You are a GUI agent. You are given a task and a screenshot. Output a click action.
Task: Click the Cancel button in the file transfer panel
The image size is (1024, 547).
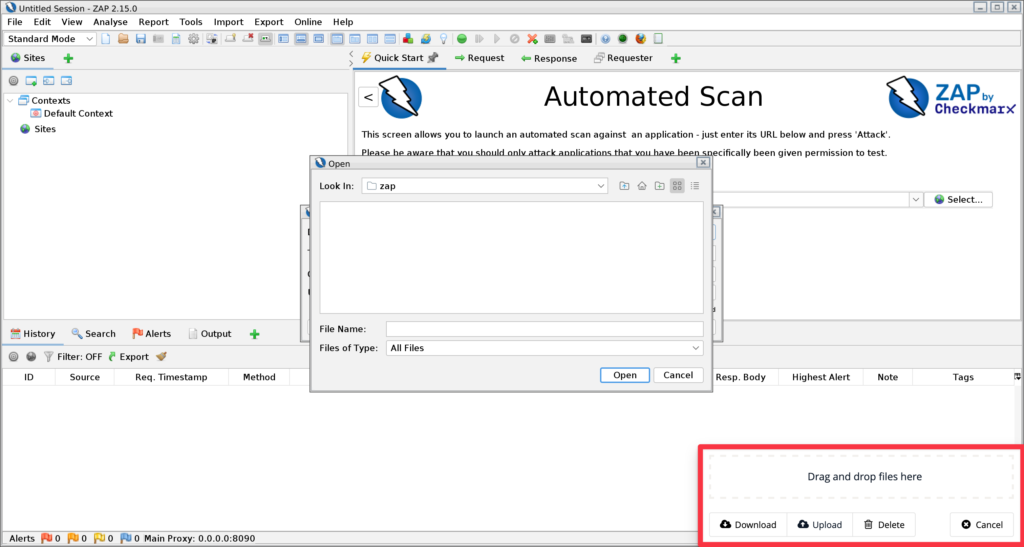[x=982, y=525]
